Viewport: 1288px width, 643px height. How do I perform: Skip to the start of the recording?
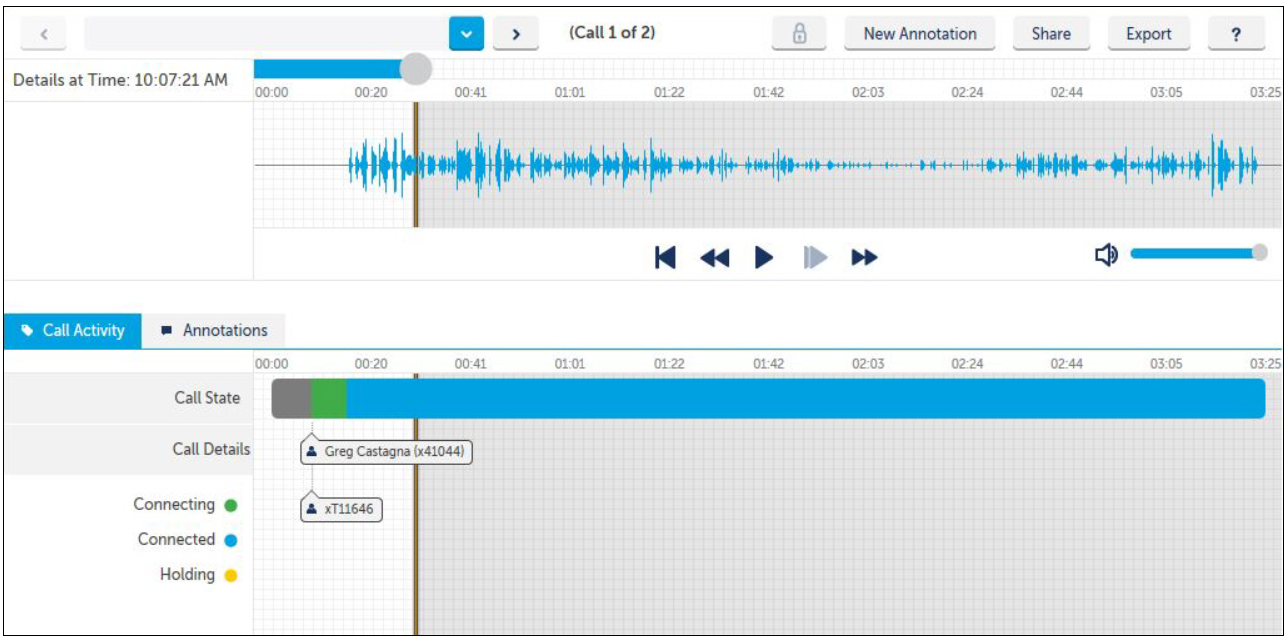[x=665, y=258]
